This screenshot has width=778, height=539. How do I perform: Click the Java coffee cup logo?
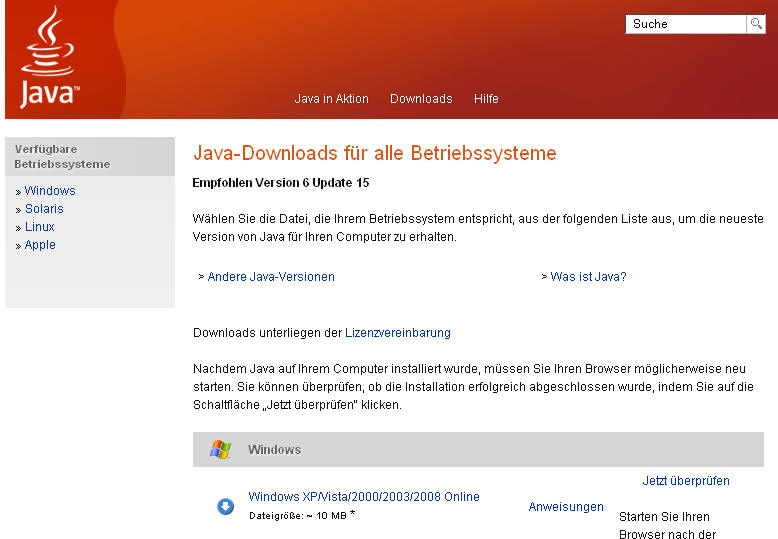(x=48, y=58)
